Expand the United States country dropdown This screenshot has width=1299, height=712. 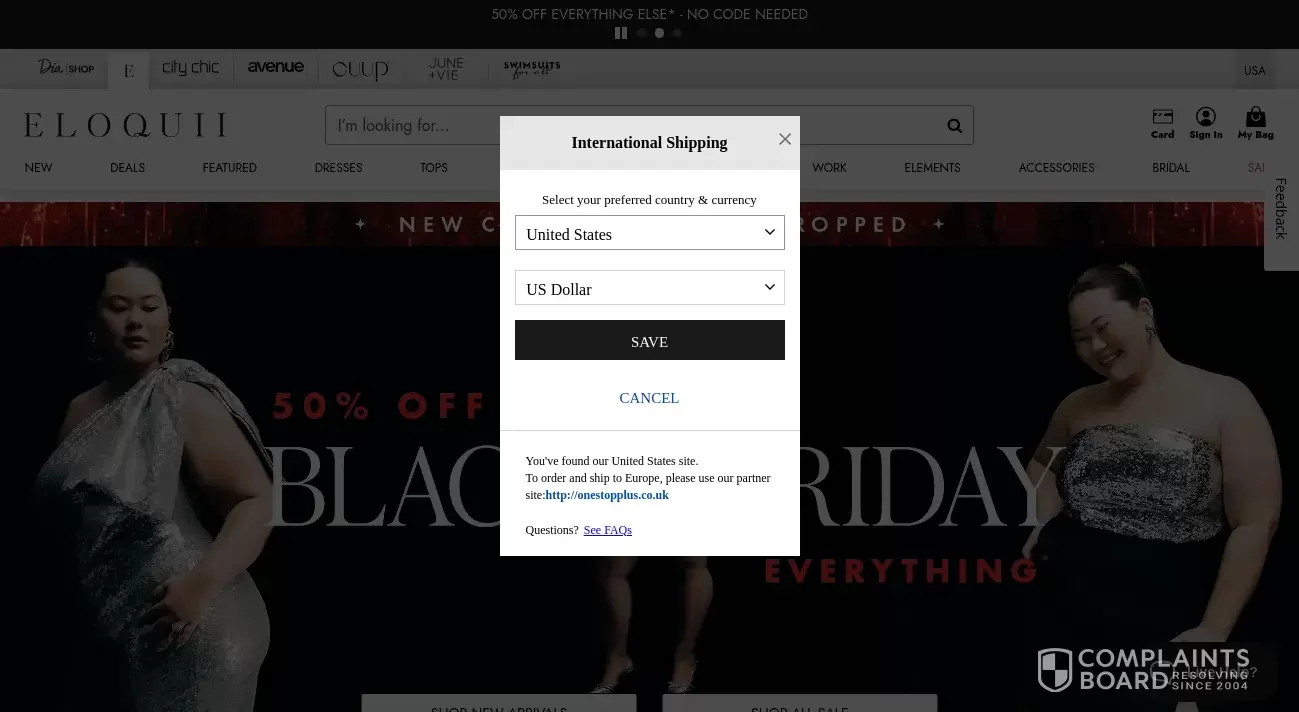650,233
